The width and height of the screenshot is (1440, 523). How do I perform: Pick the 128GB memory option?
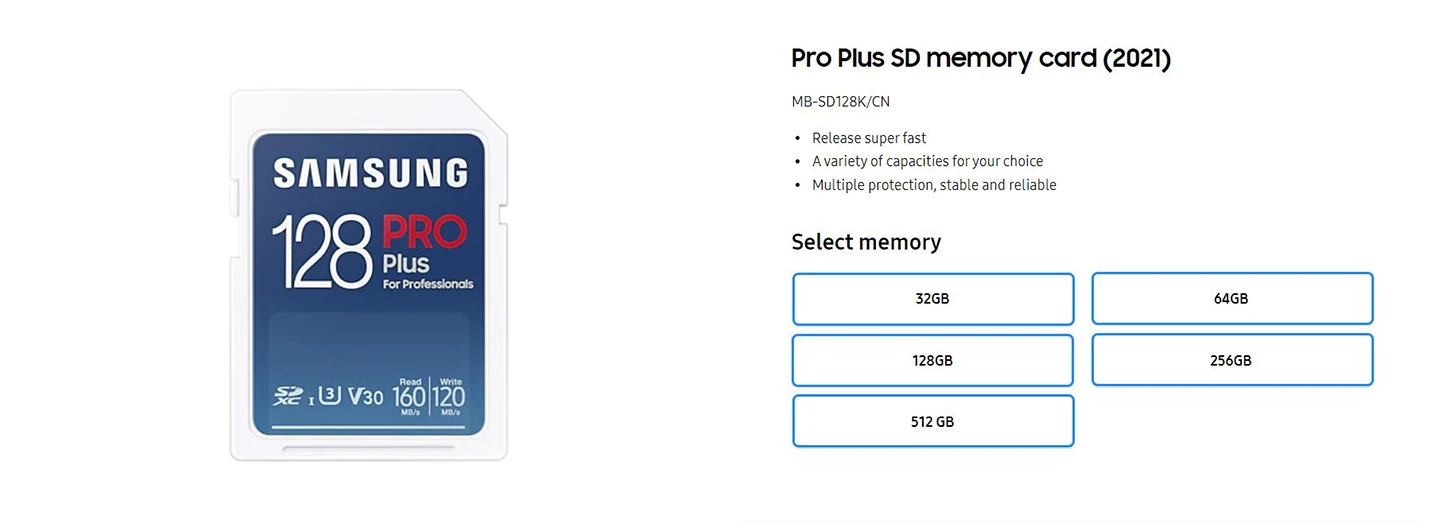click(932, 360)
